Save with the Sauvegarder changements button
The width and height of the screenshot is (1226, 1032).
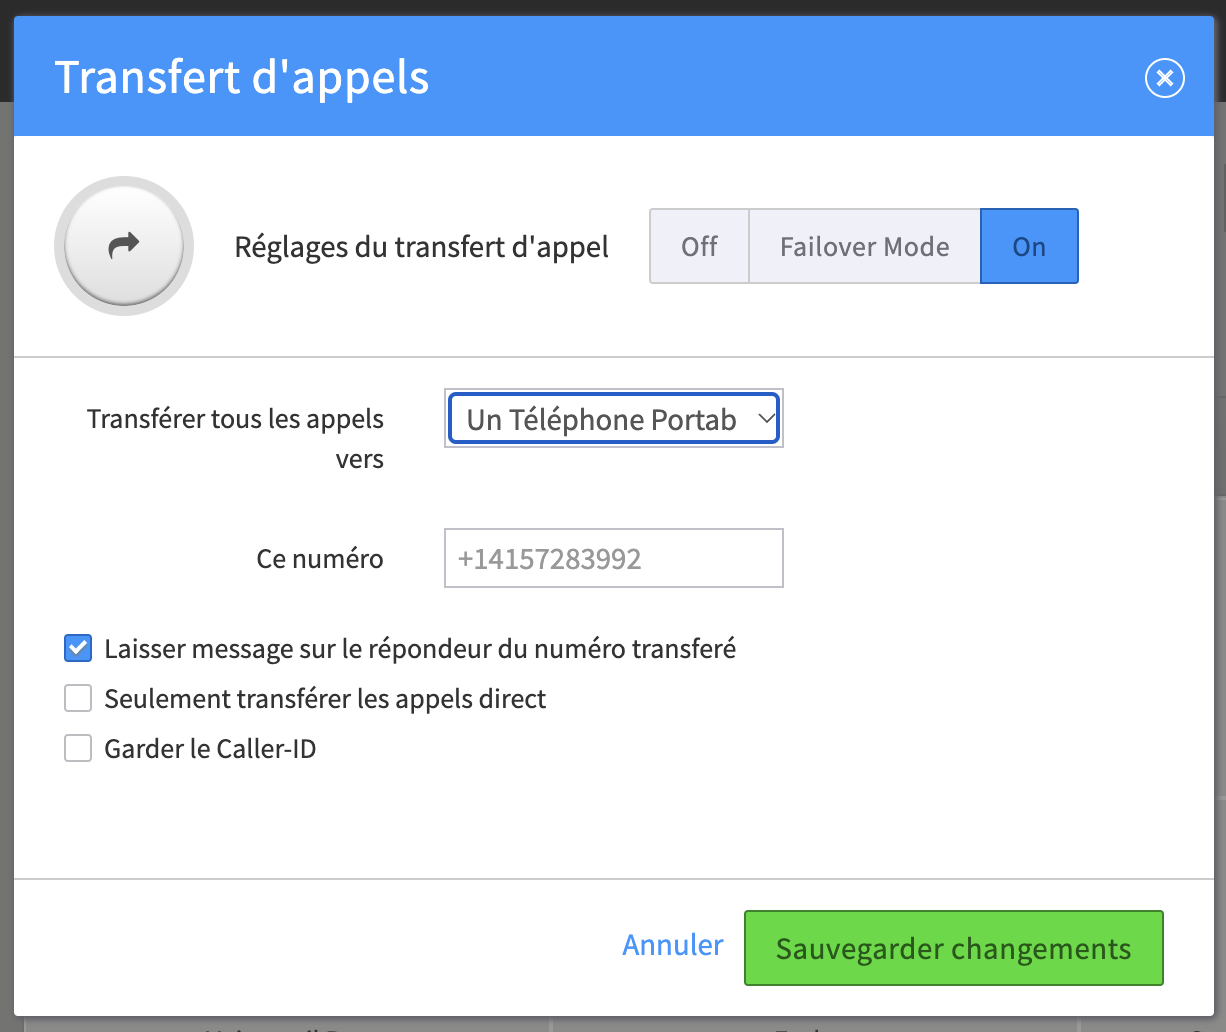[954, 948]
